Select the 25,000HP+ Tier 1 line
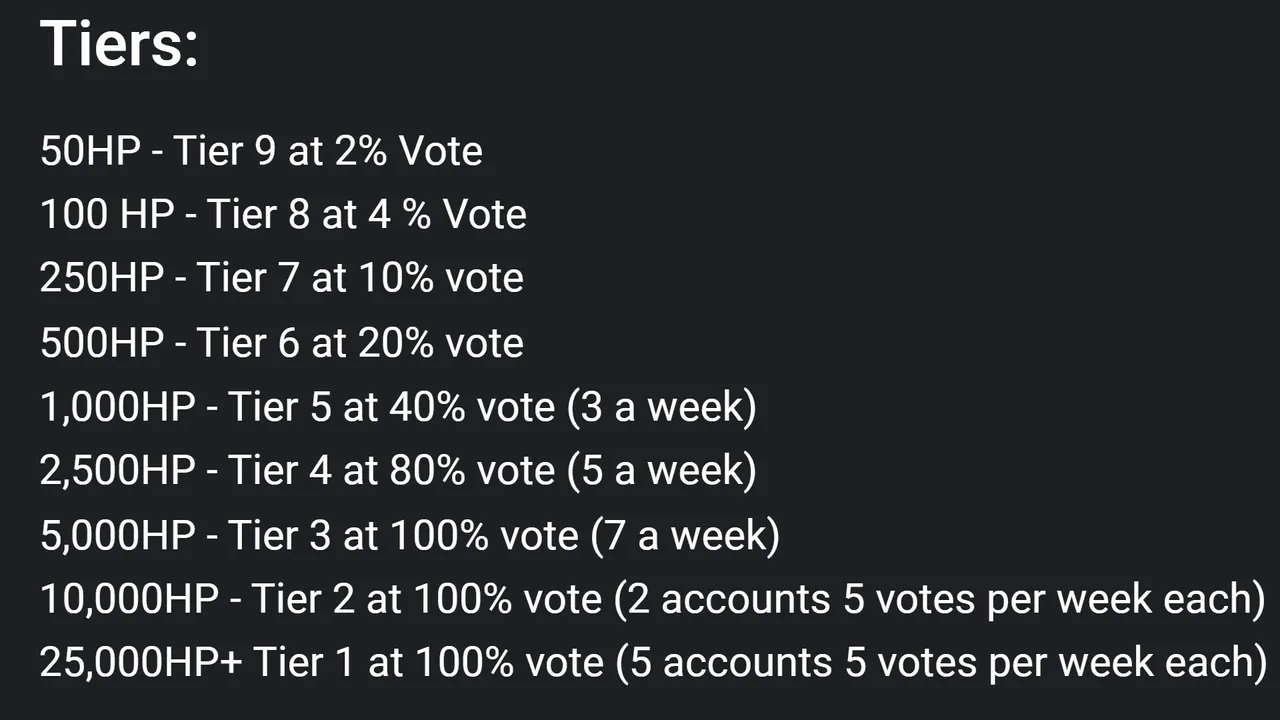Screen dimensions: 1280x720 tap(653, 664)
